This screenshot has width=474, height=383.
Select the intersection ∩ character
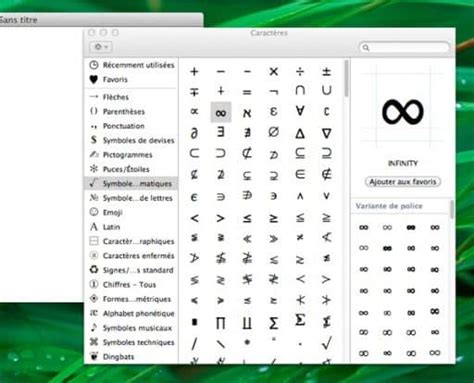pos(300,90)
